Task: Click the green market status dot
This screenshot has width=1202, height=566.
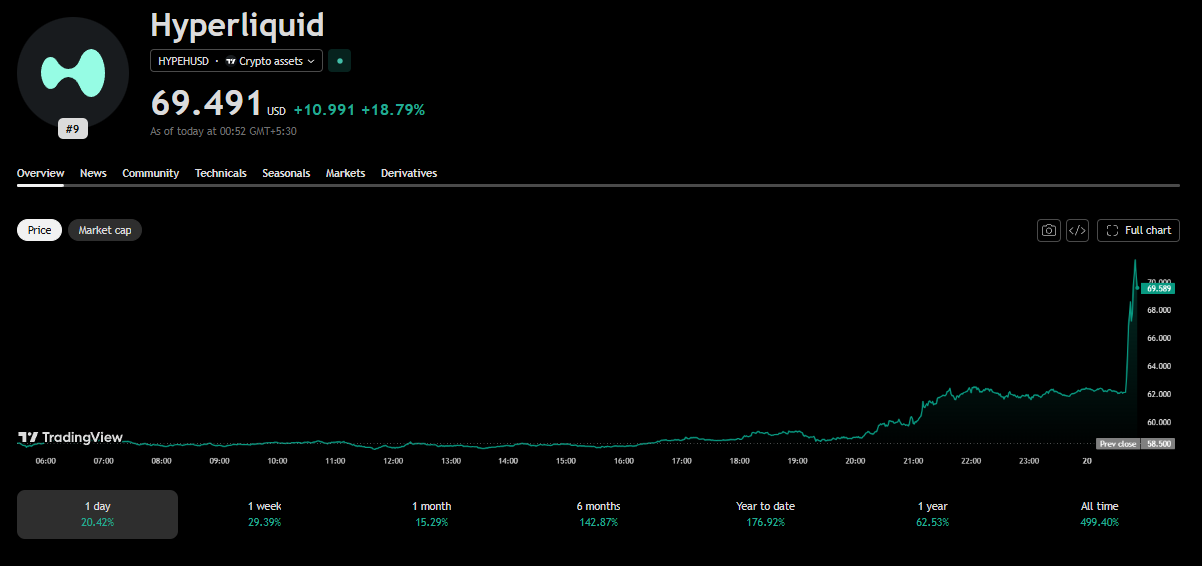Action: point(340,61)
